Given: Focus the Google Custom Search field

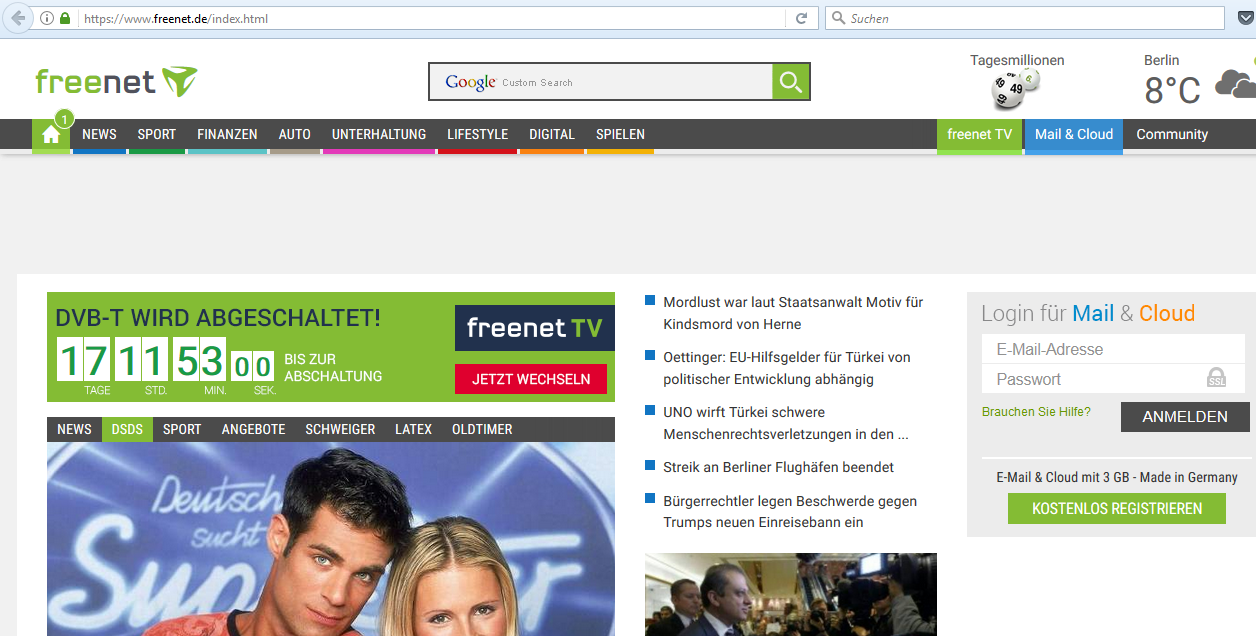Looking at the screenshot, I should (600, 82).
